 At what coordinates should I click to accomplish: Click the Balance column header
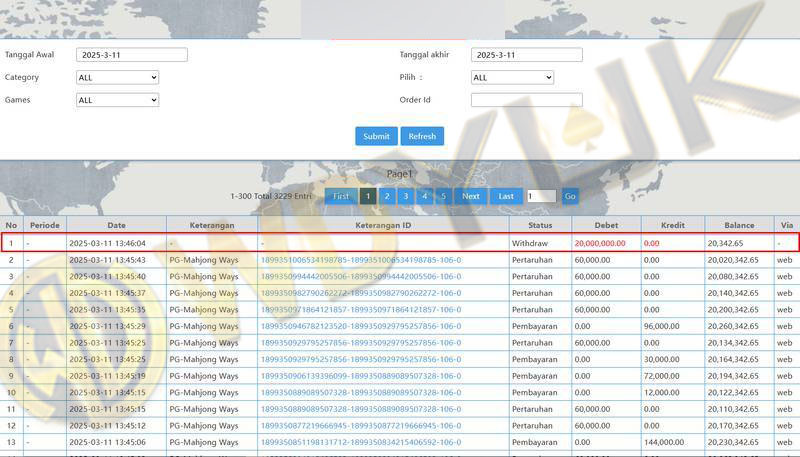739,225
